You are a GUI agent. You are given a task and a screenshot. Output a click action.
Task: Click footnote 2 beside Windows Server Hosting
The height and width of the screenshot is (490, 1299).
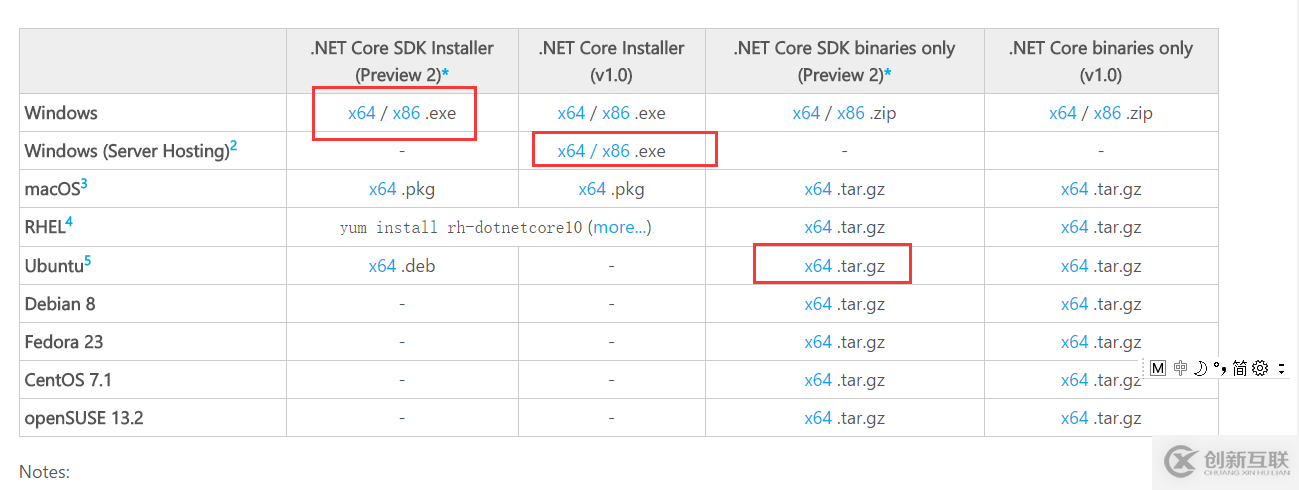[234, 146]
